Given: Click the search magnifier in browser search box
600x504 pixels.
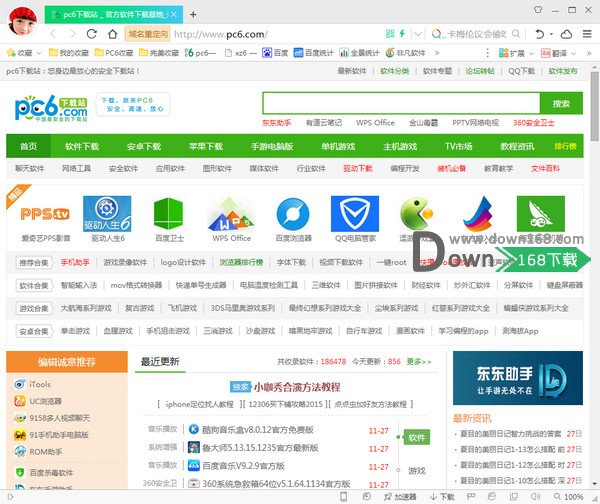Looking at the screenshot, I should [516, 34].
